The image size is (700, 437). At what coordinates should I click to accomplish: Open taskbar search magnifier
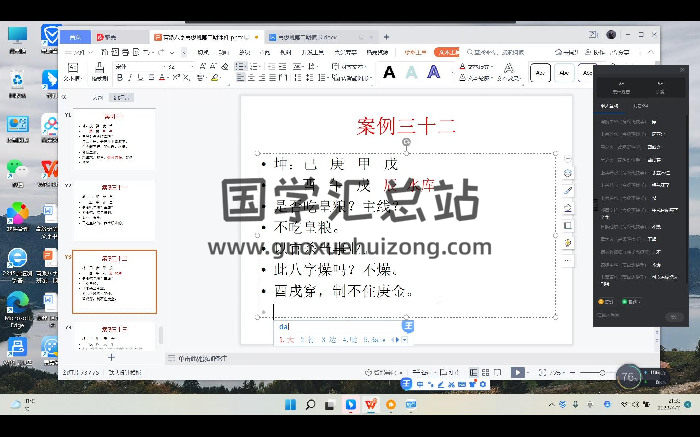coord(310,405)
